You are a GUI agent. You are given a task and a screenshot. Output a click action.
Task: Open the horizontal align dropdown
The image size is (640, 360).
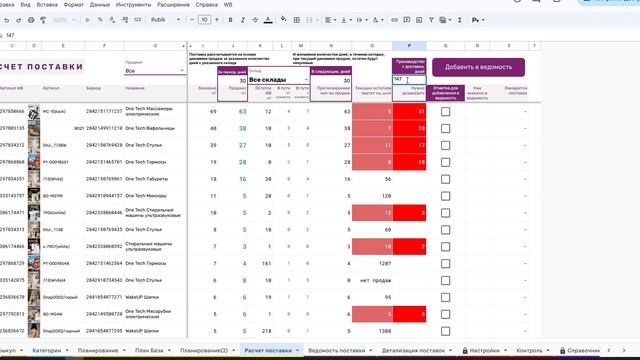331,20
